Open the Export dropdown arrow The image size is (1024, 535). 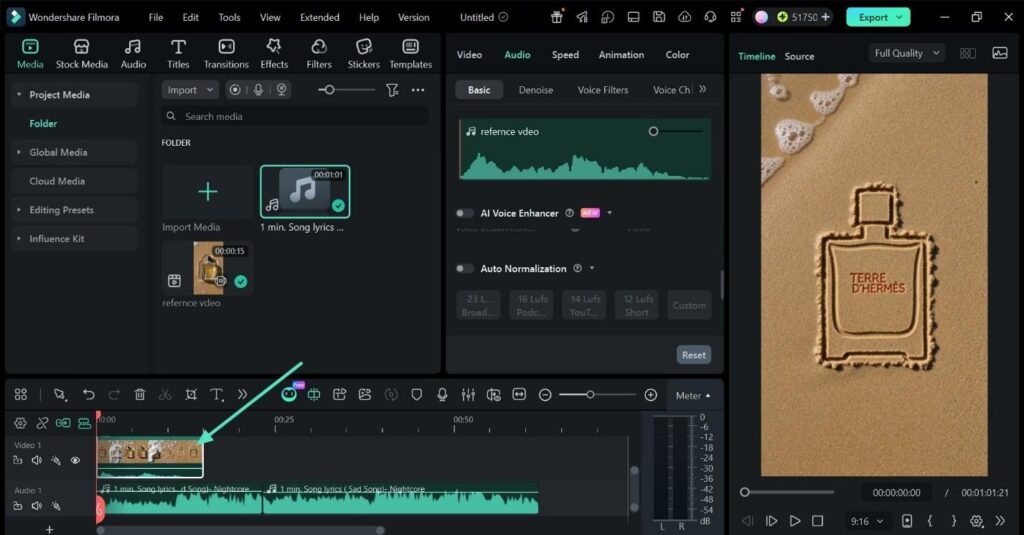[899, 18]
